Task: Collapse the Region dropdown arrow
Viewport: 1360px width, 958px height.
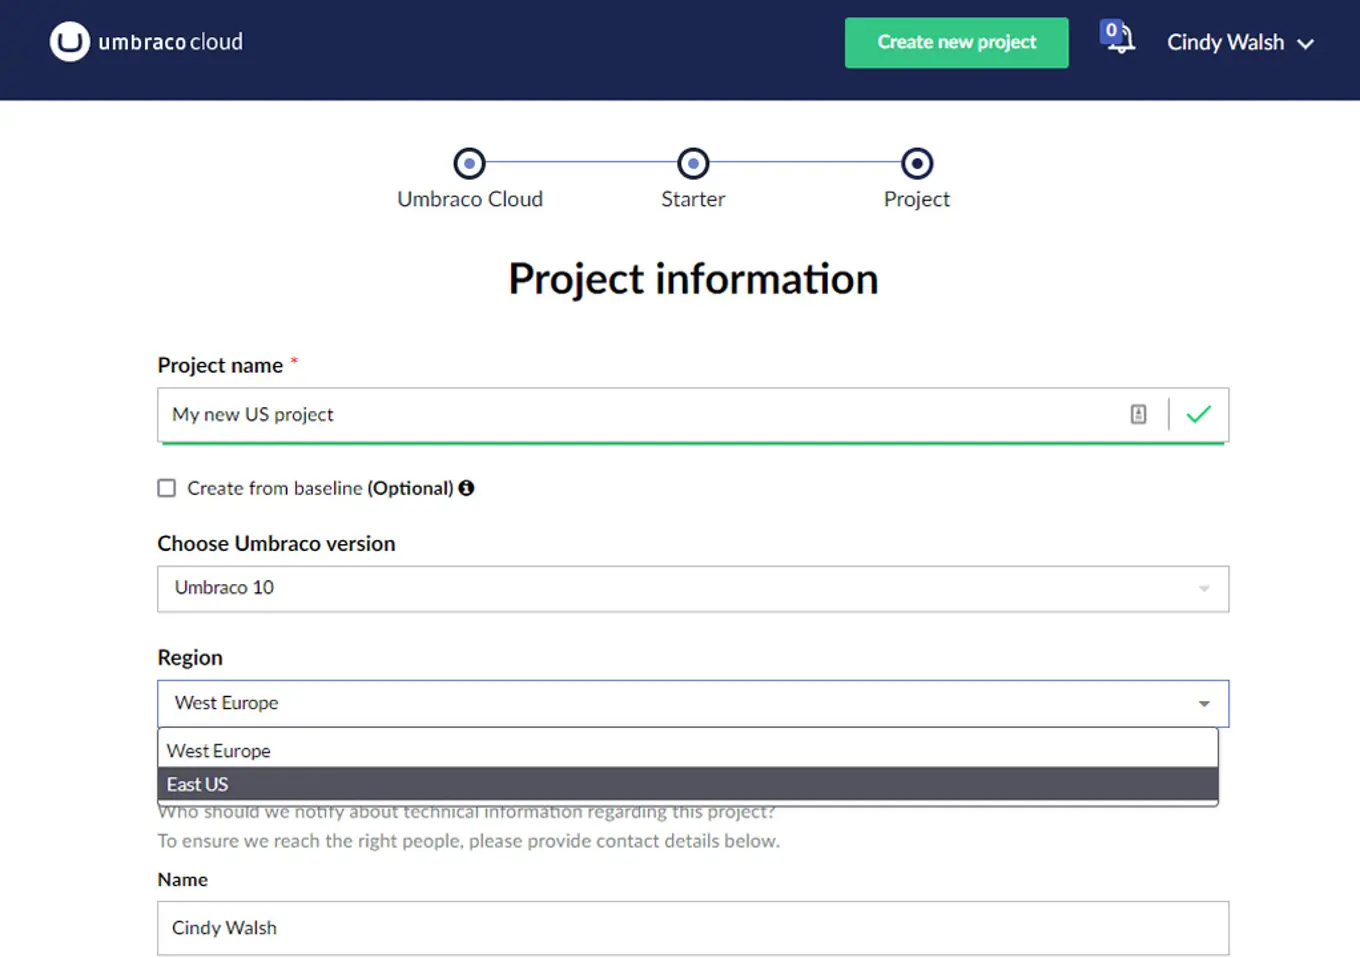Action: tap(1203, 704)
